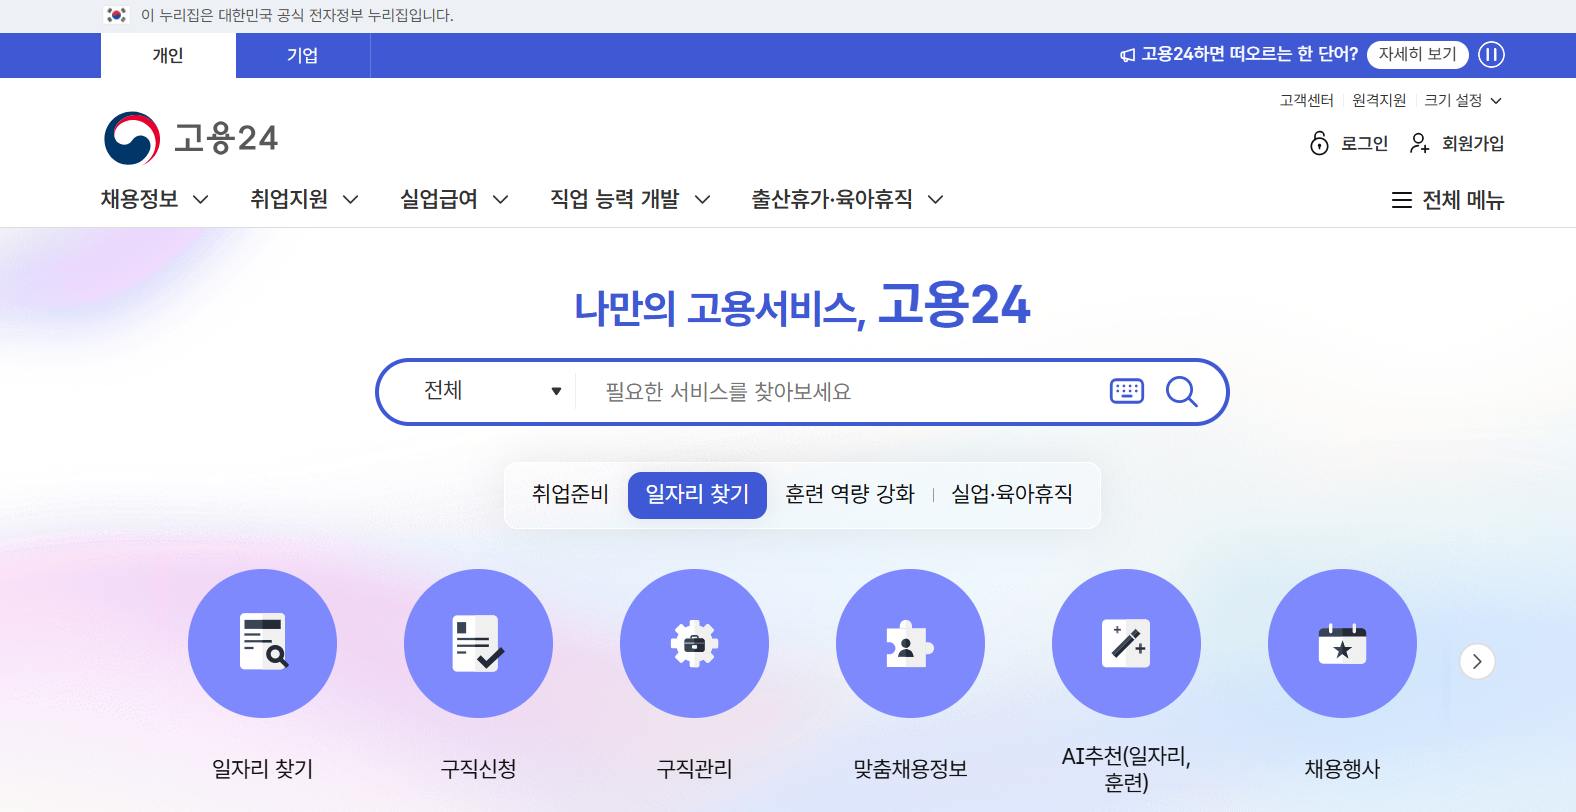
Task: Switch to the 개인 tab
Action: pyautogui.click(x=168, y=55)
